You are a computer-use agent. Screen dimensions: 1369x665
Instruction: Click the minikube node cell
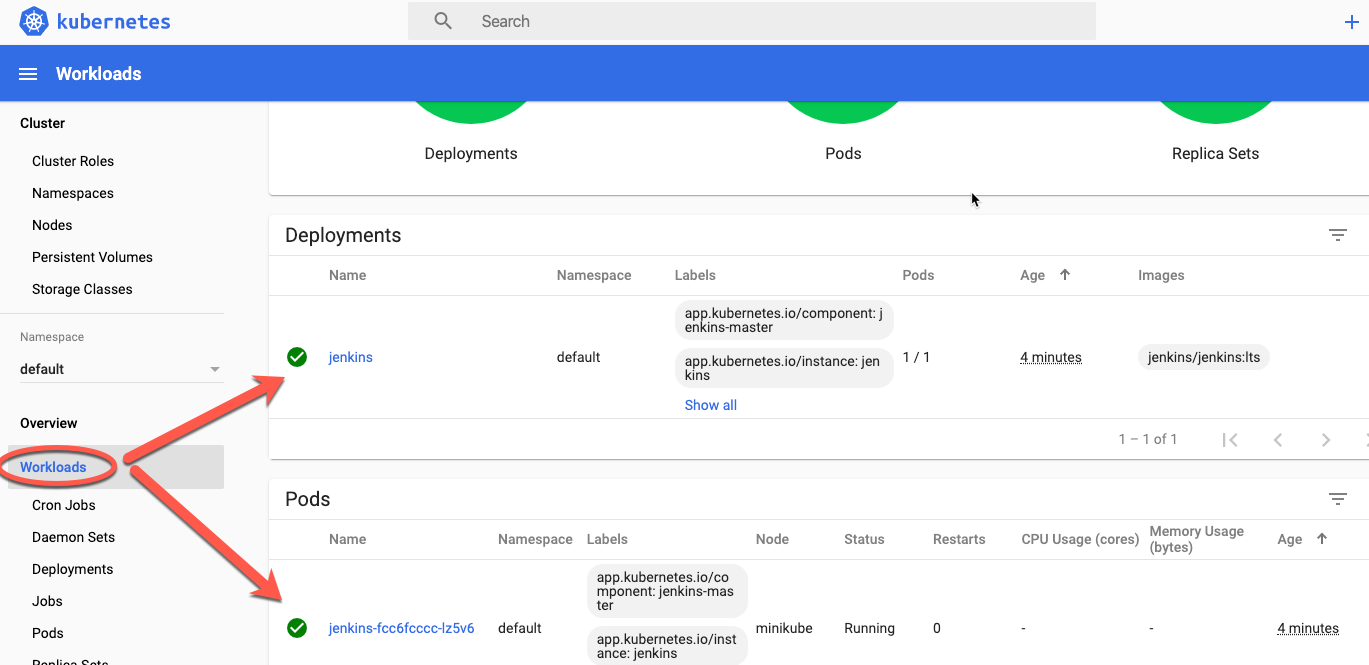[784, 628]
